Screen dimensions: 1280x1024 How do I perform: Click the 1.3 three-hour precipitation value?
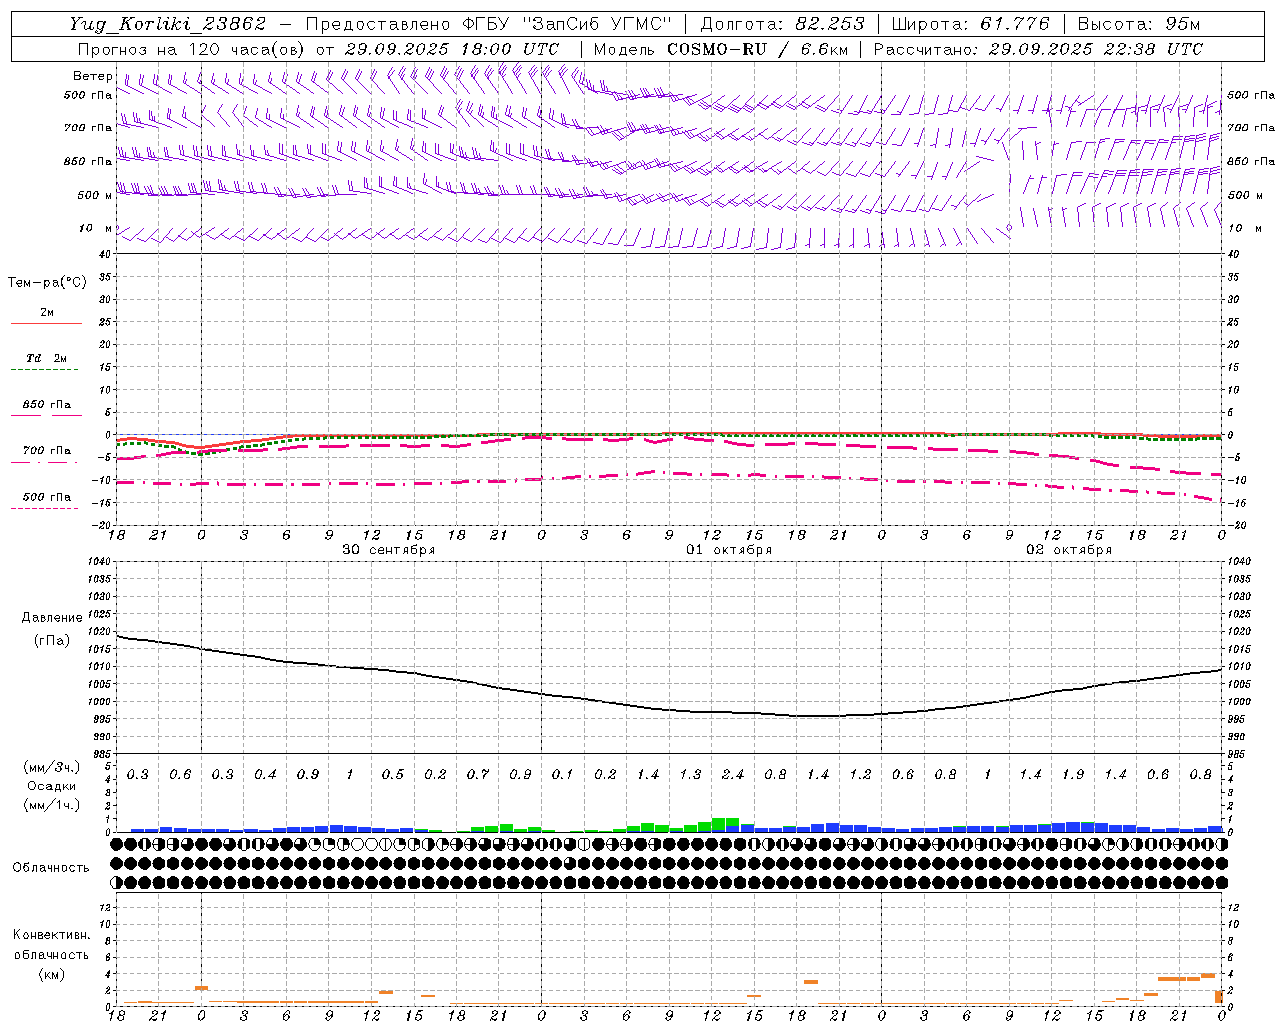[690, 775]
